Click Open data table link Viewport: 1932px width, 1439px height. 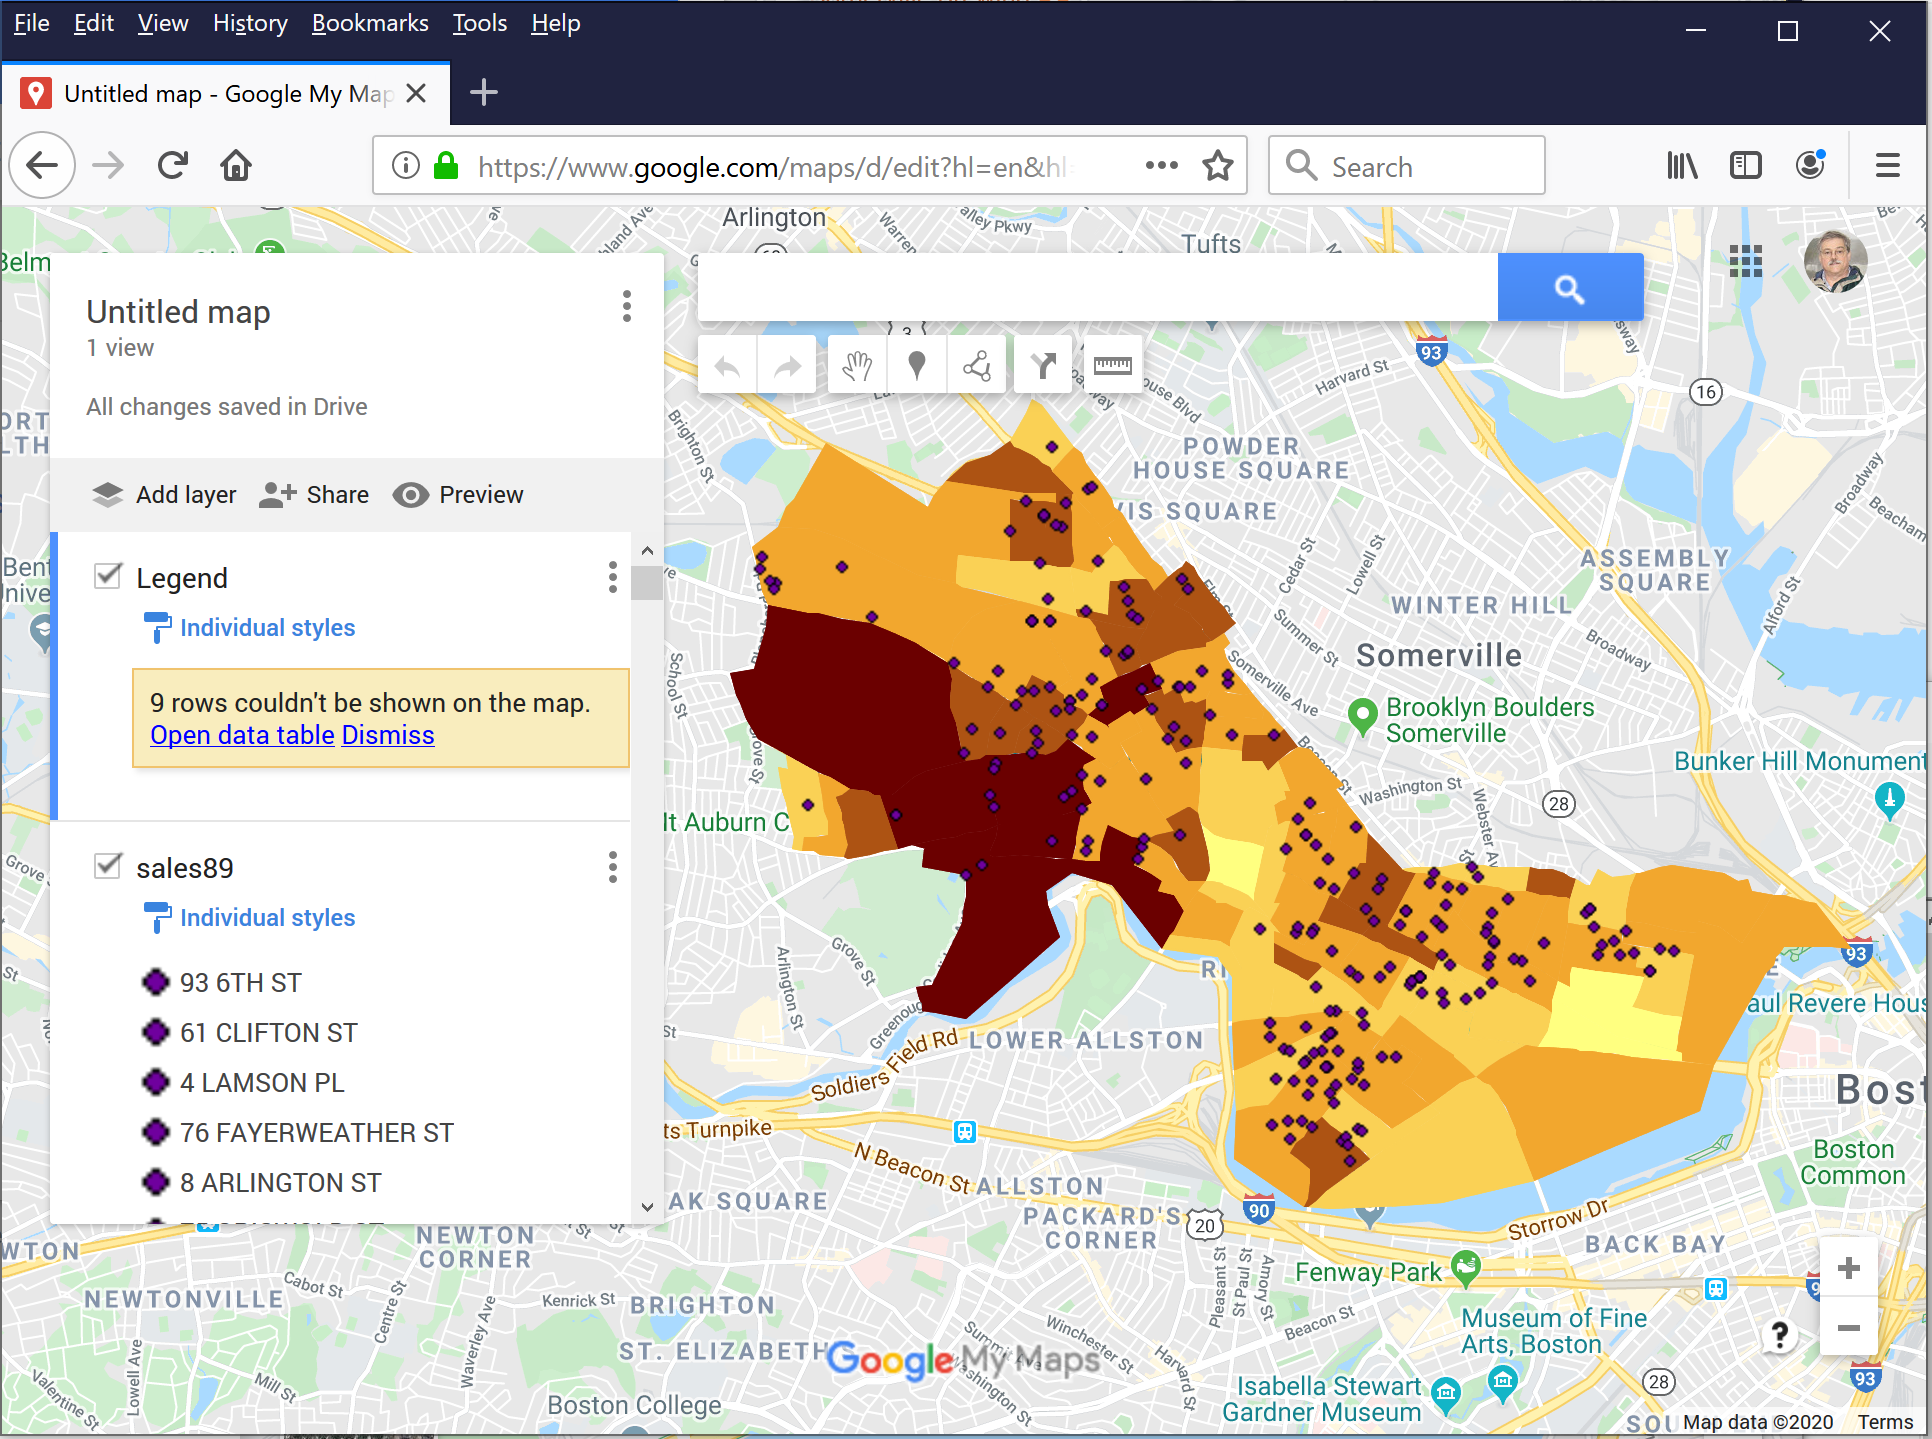pos(242,735)
